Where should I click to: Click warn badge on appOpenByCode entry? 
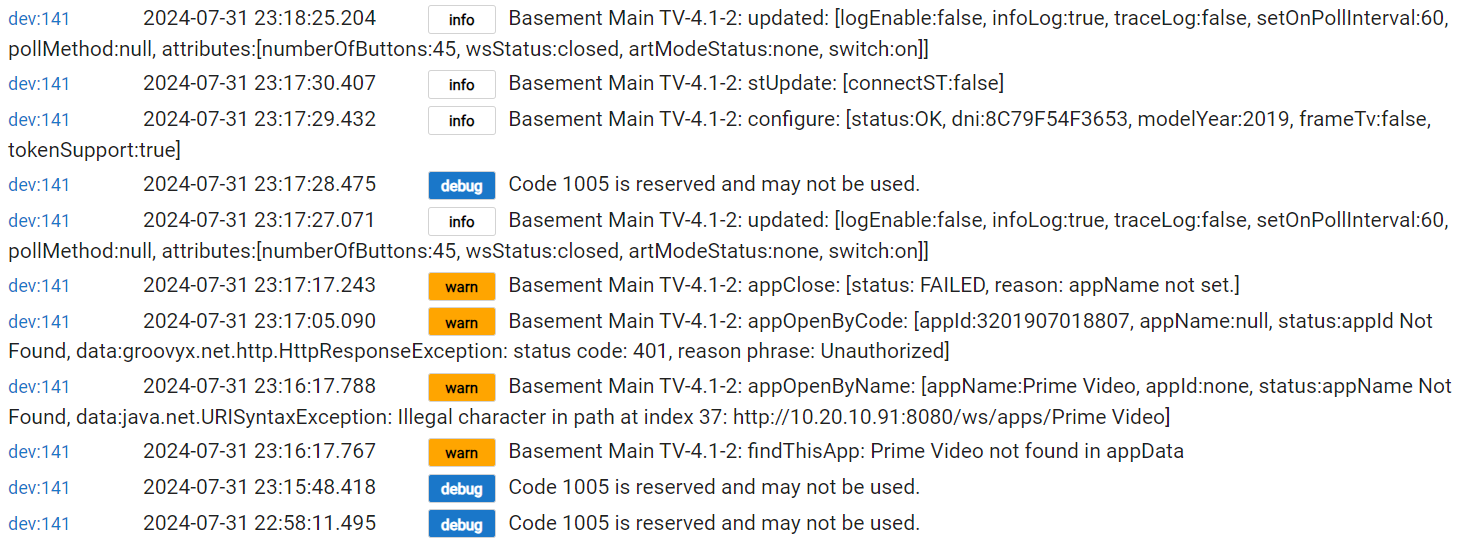tap(462, 323)
